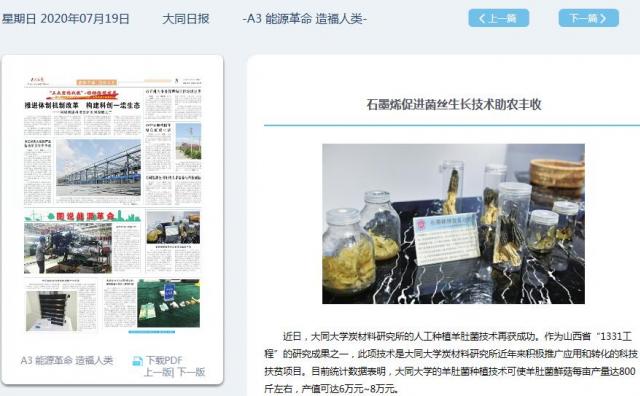Screen dimensions: 640x396
Task: Click the green table display photo on preview
Action: click(x=169, y=303)
